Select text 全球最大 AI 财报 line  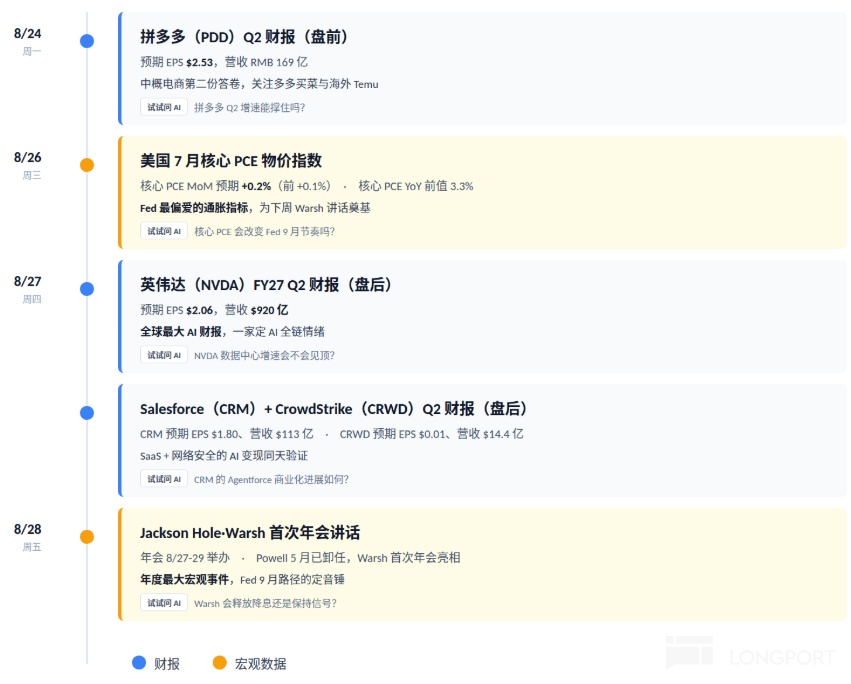pyautogui.click(x=232, y=331)
